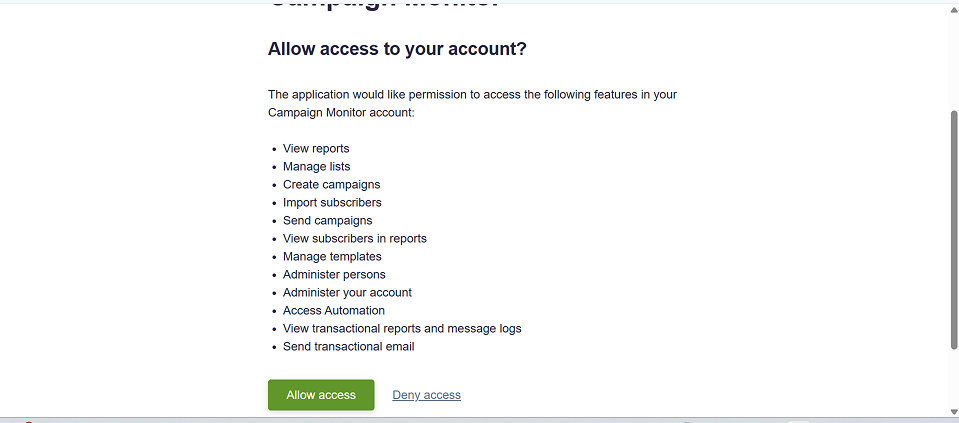Click 'View transactional reports and message logs'
The height and width of the screenshot is (423, 959).
pyautogui.click(x=402, y=328)
